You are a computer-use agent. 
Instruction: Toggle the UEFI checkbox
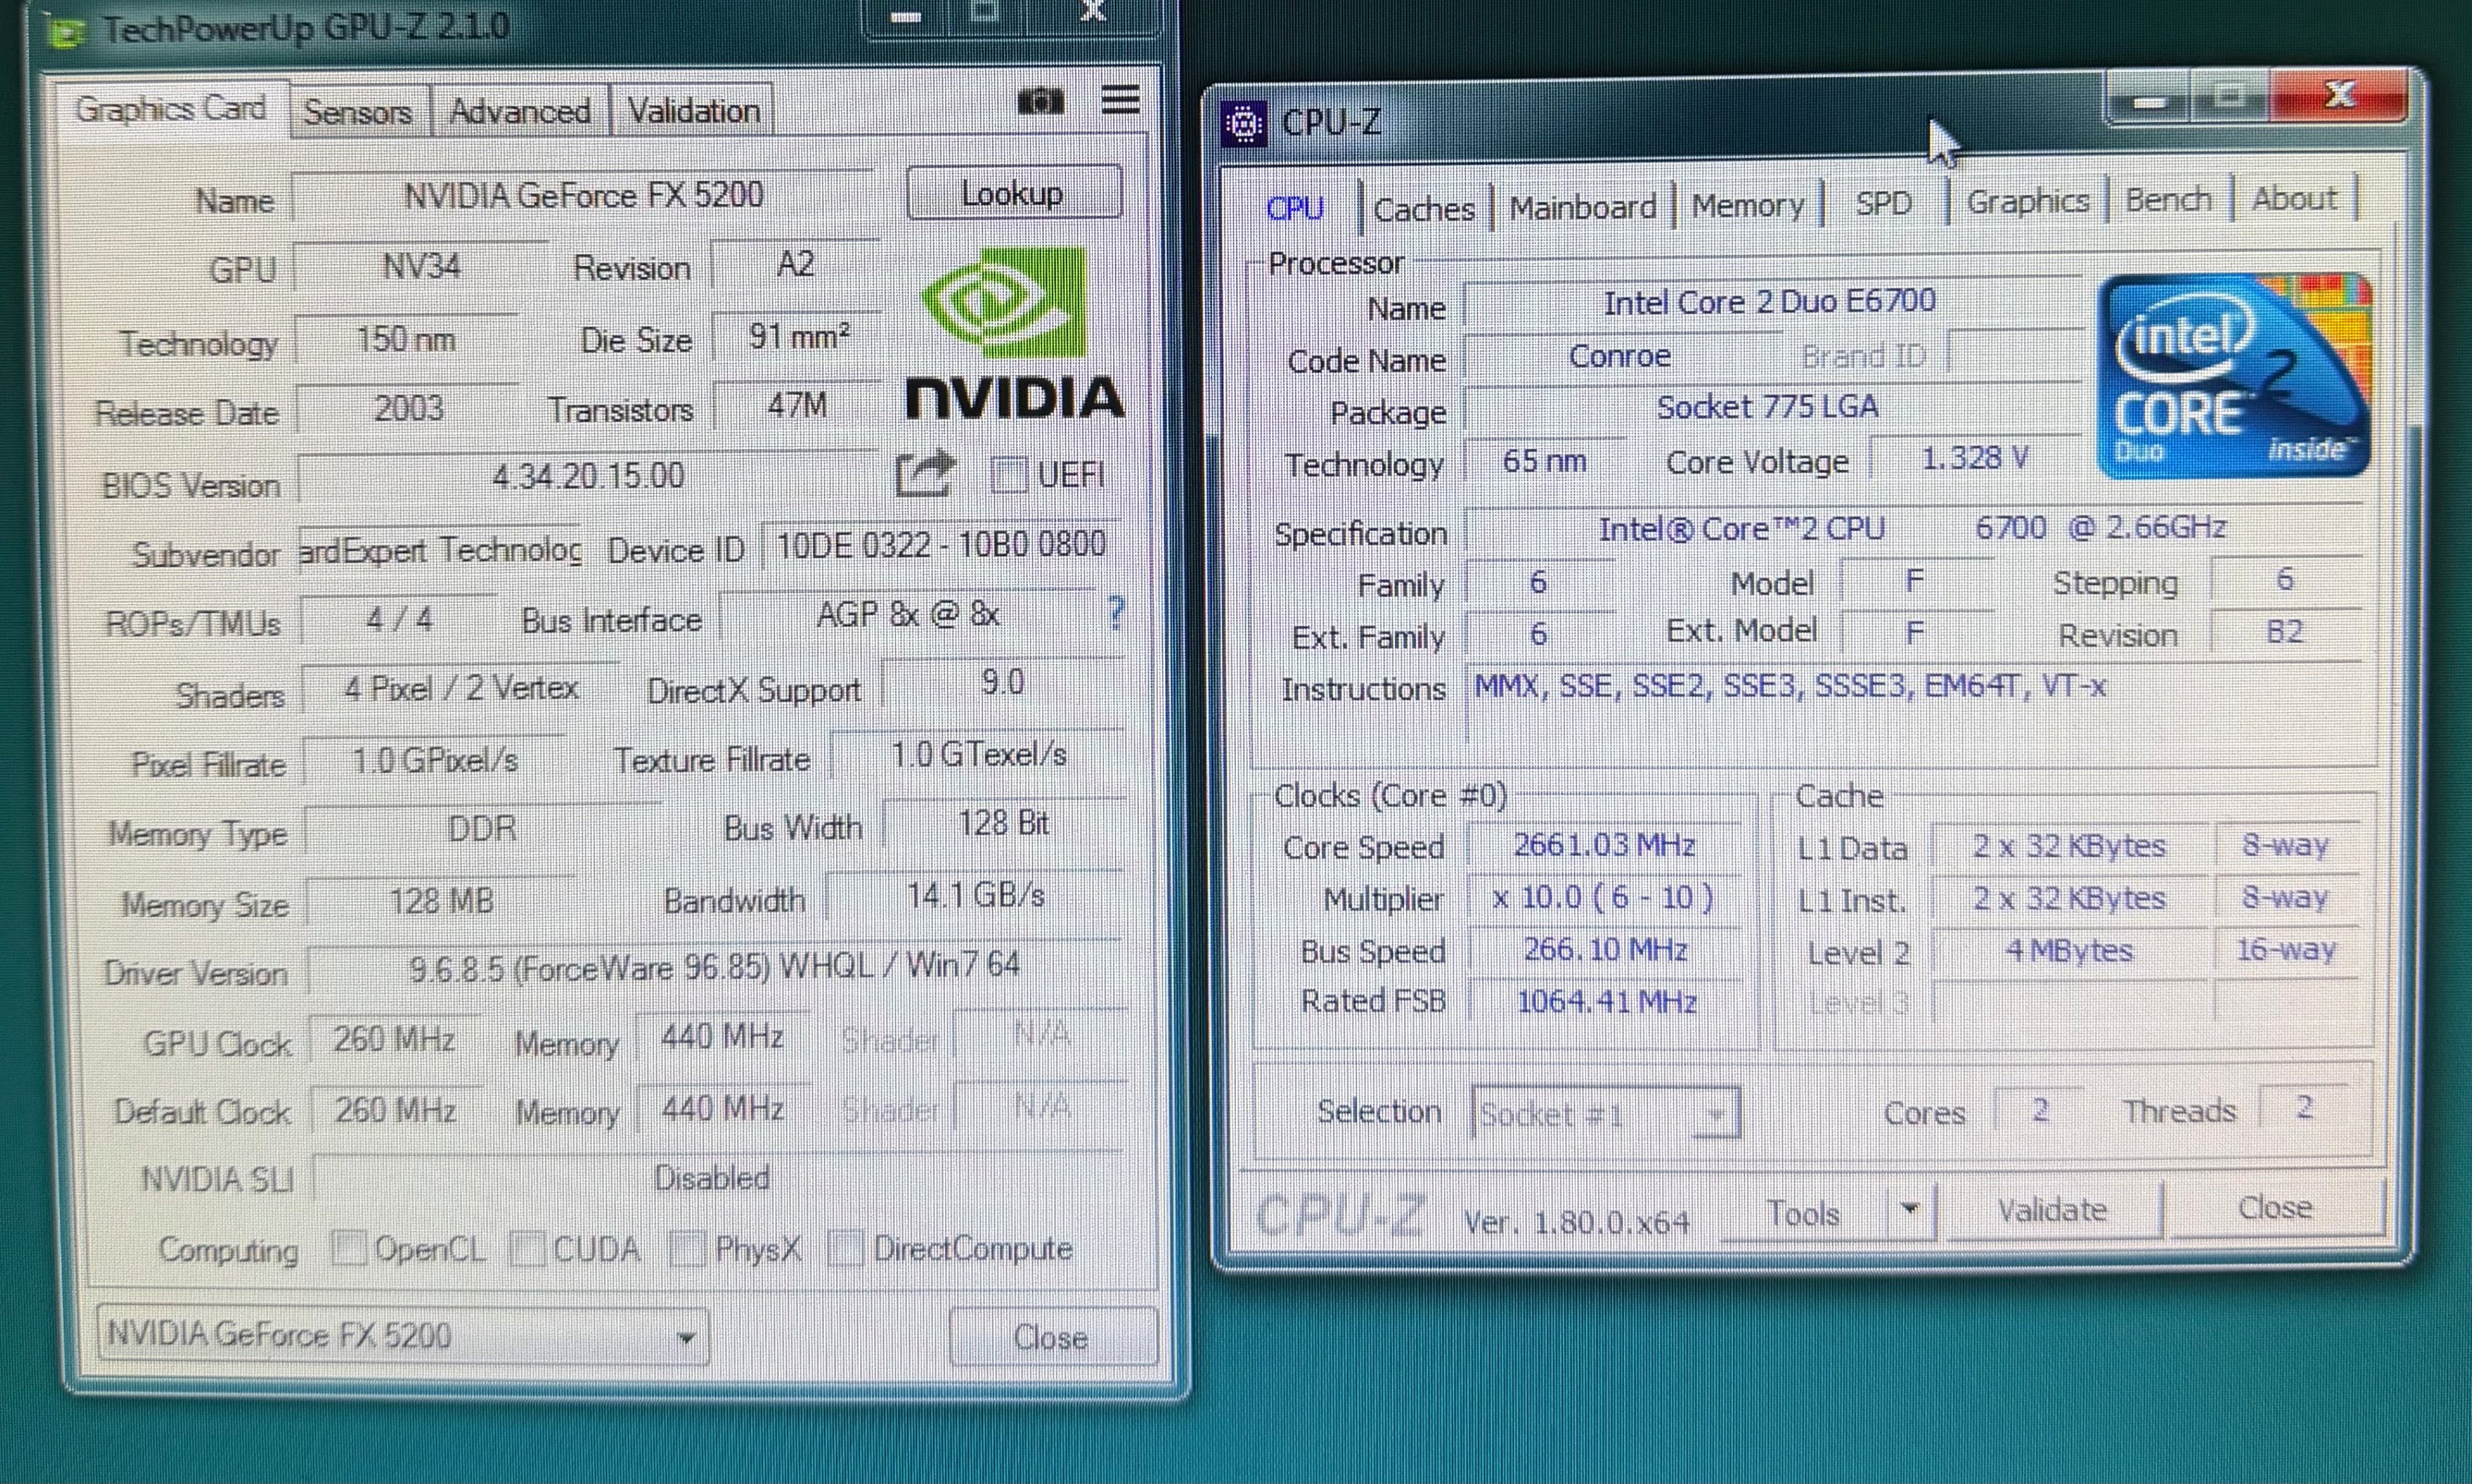(x=1008, y=474)
